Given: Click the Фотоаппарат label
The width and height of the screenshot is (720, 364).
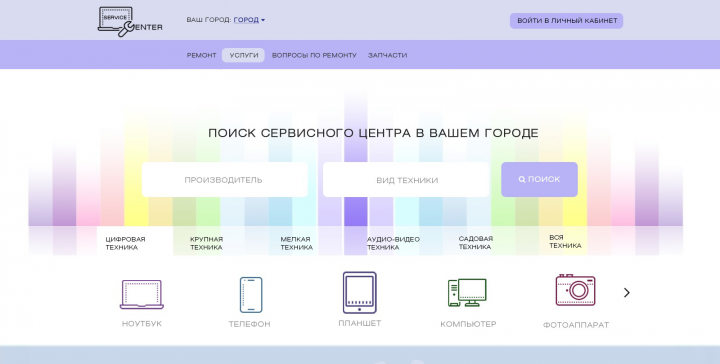Looking at the screenshot, I should pyautogui.click(x=576, y=325).
